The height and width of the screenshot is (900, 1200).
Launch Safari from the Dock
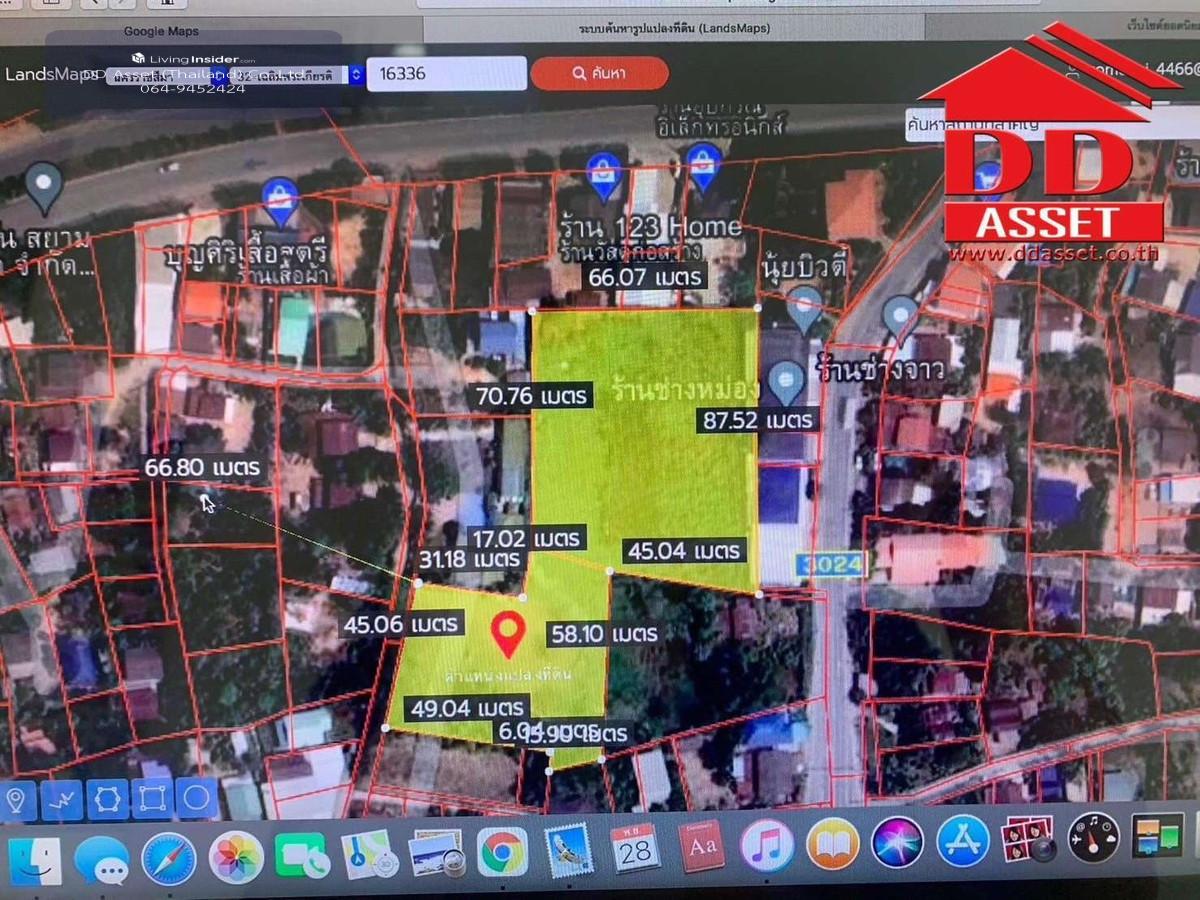[x=168, y=858]
